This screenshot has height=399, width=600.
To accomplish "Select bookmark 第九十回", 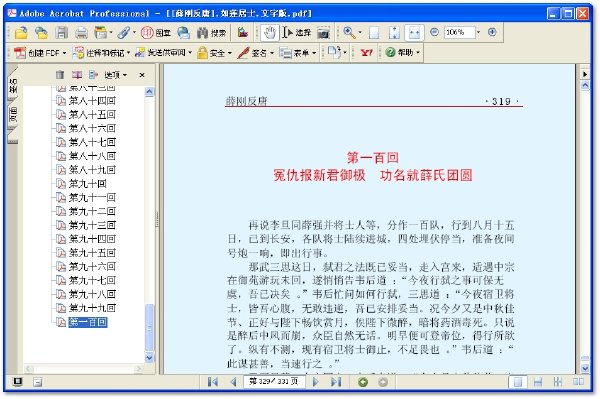I will (88, 184).
